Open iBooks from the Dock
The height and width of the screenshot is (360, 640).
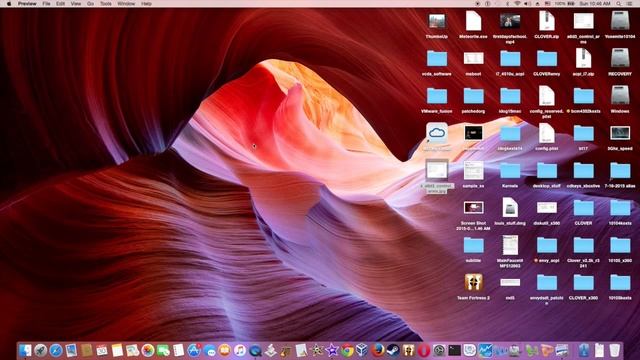pos(224,350)
